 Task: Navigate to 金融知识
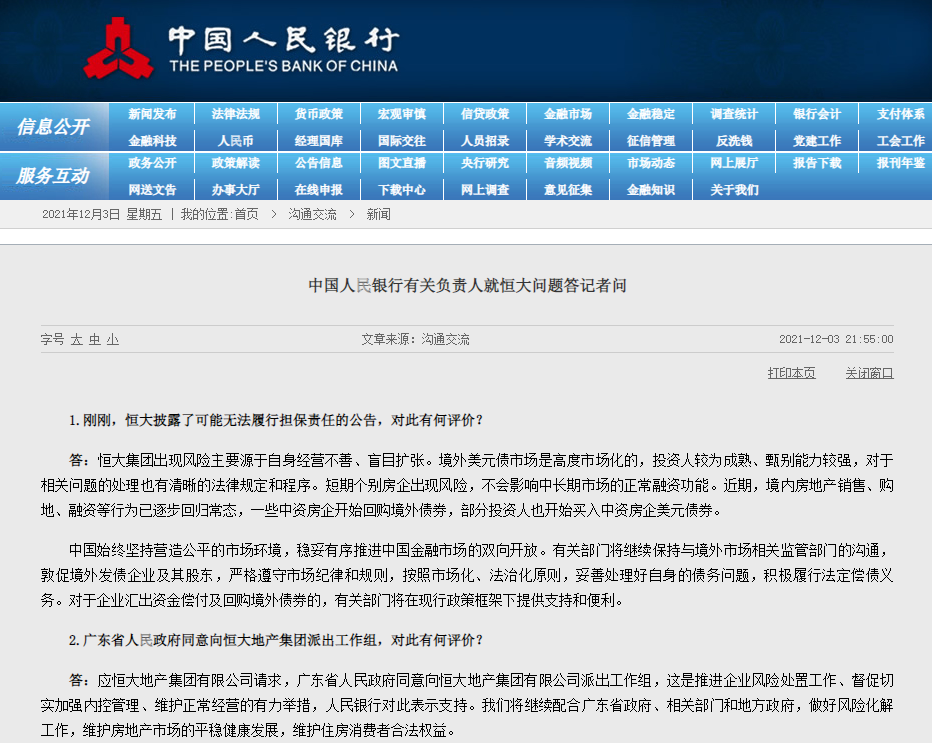pyautogui.click(x=651, y=190)
